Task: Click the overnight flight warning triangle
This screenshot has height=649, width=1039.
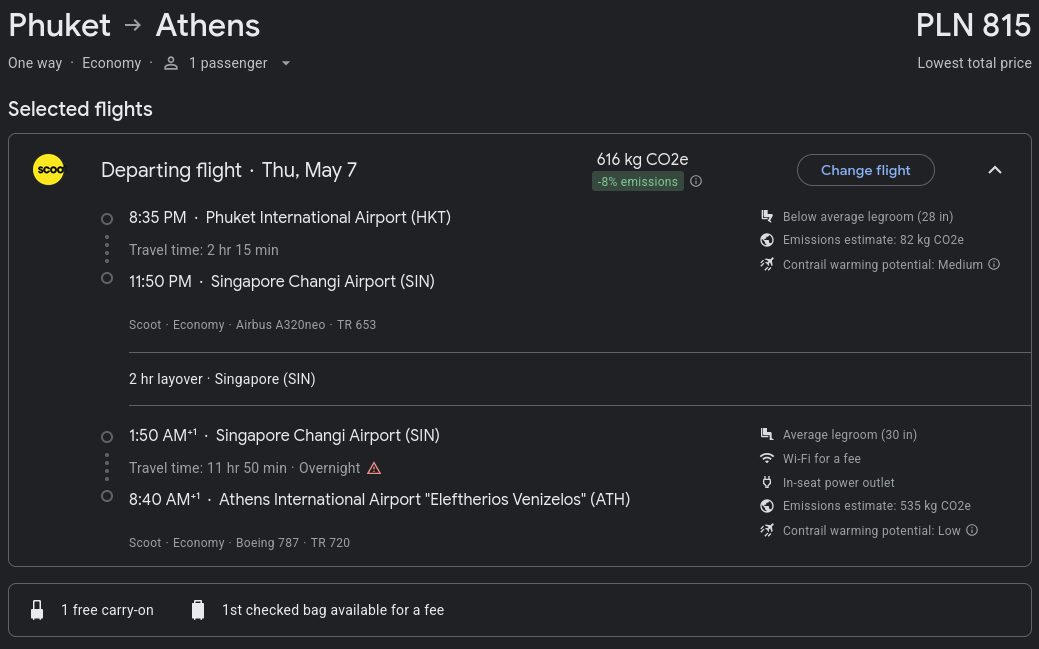Action: [x=374, y=468]
